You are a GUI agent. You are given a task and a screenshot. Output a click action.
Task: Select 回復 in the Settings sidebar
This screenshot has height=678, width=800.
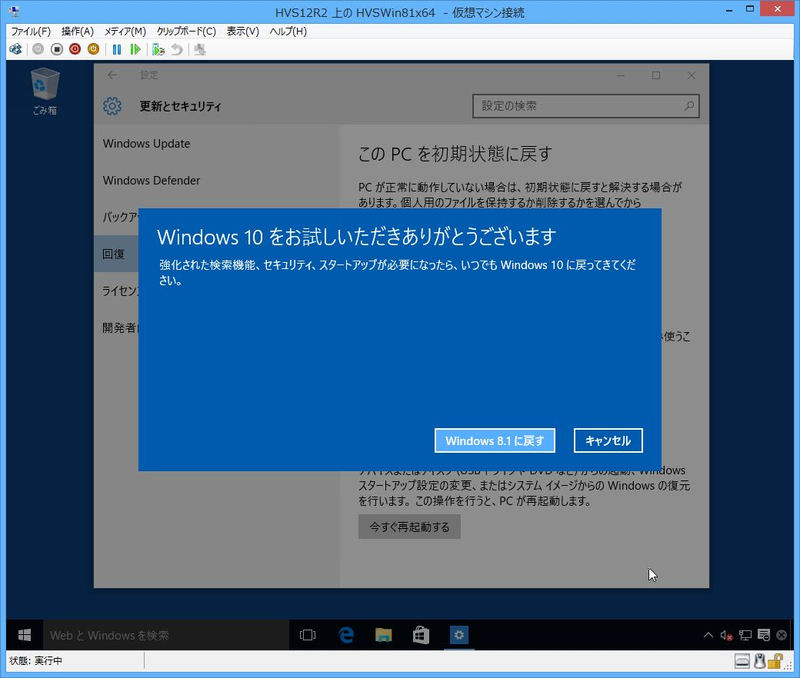[116, 254]
